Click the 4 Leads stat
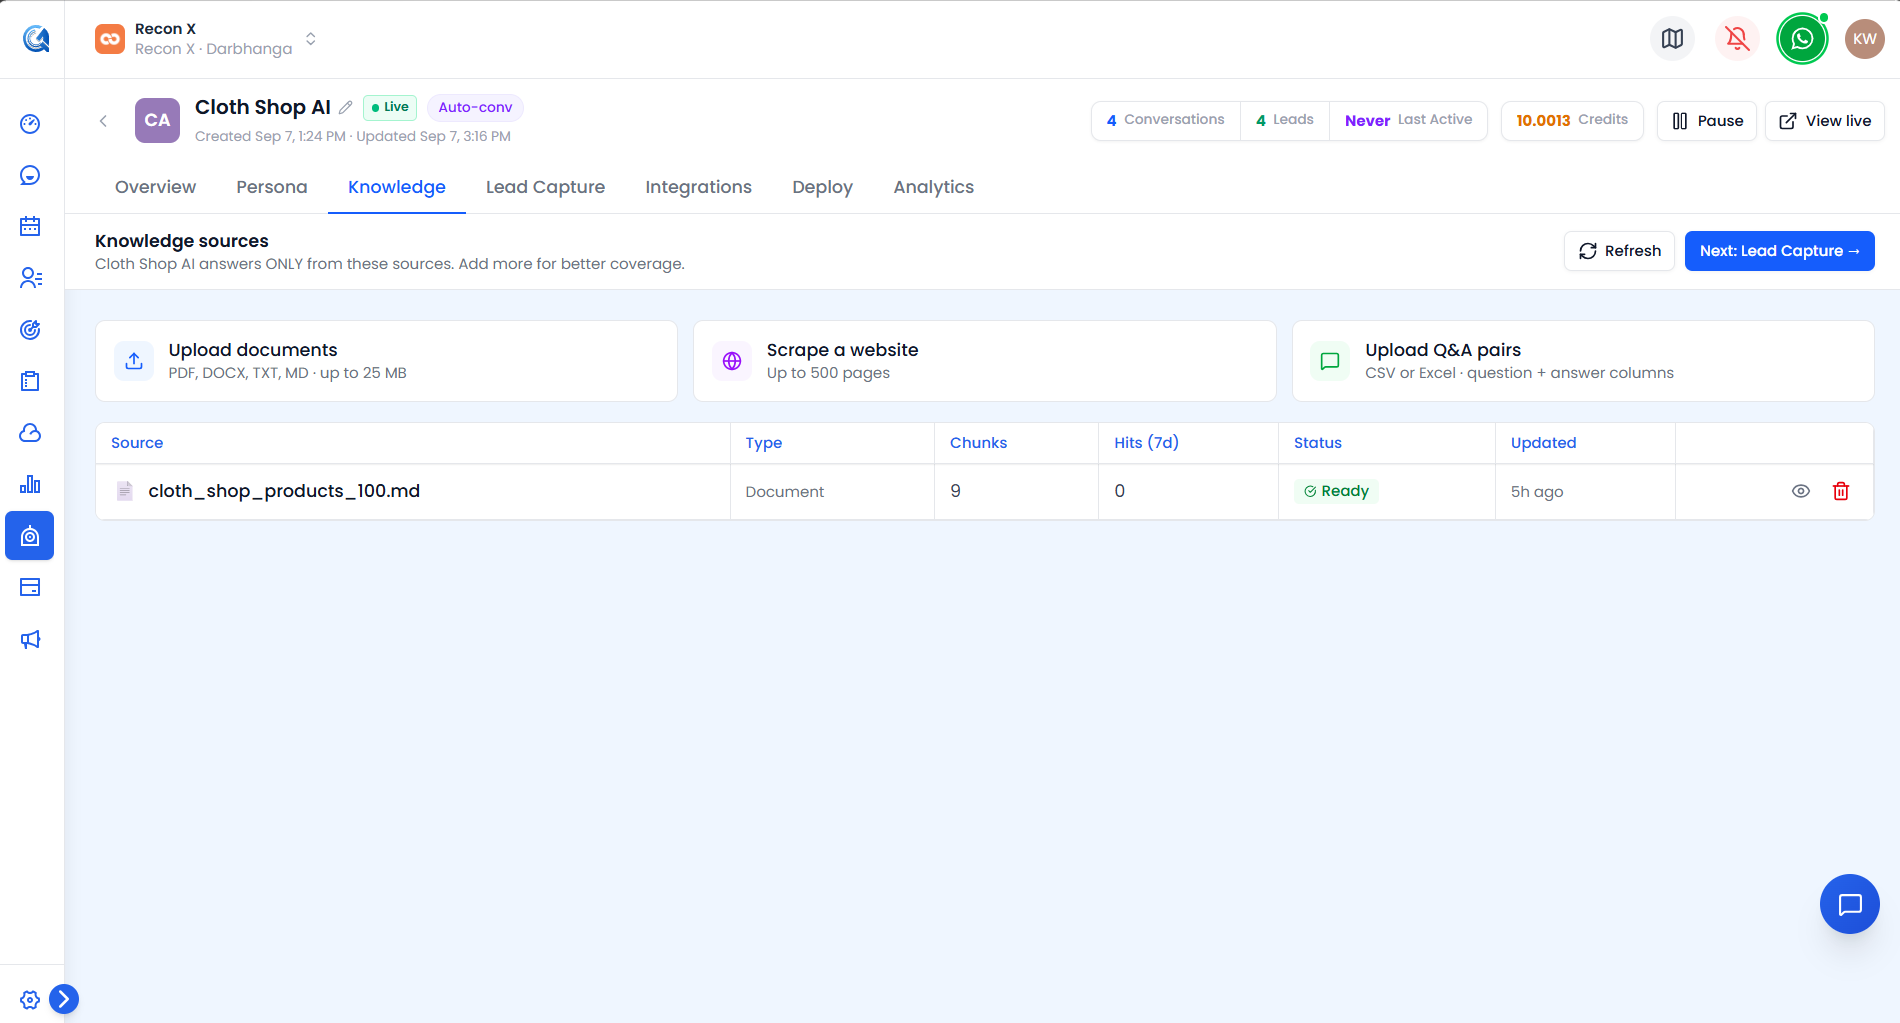Image resolution: width=1900 pixels, height=1023 pixels. coord(1284,120)
